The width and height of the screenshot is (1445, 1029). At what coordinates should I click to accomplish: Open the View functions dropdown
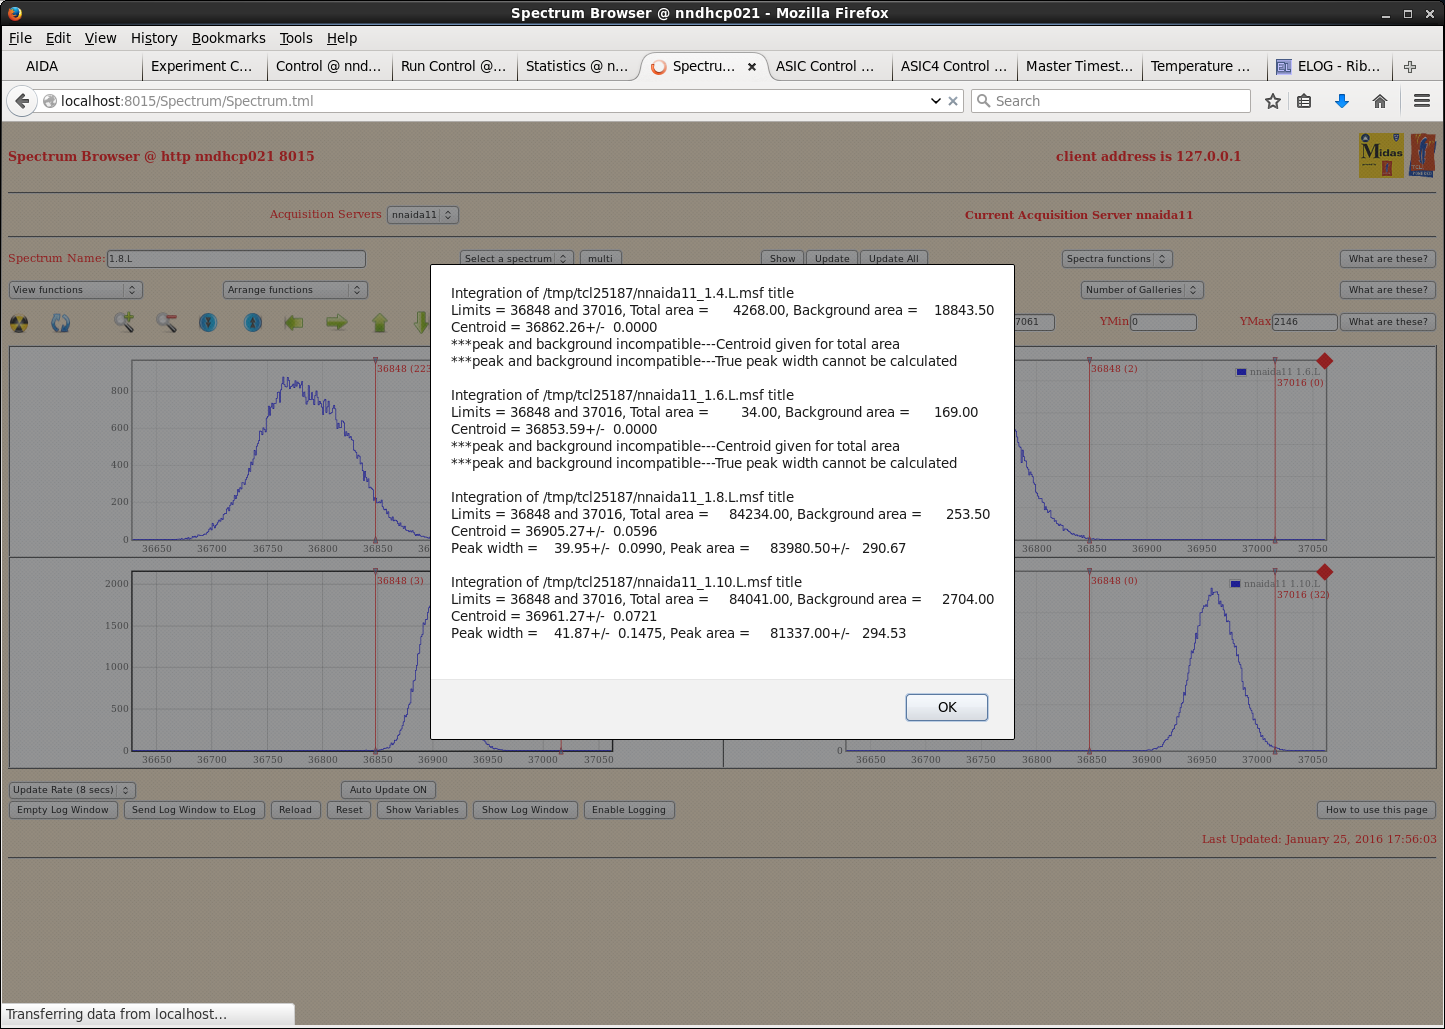click(75, 290)
